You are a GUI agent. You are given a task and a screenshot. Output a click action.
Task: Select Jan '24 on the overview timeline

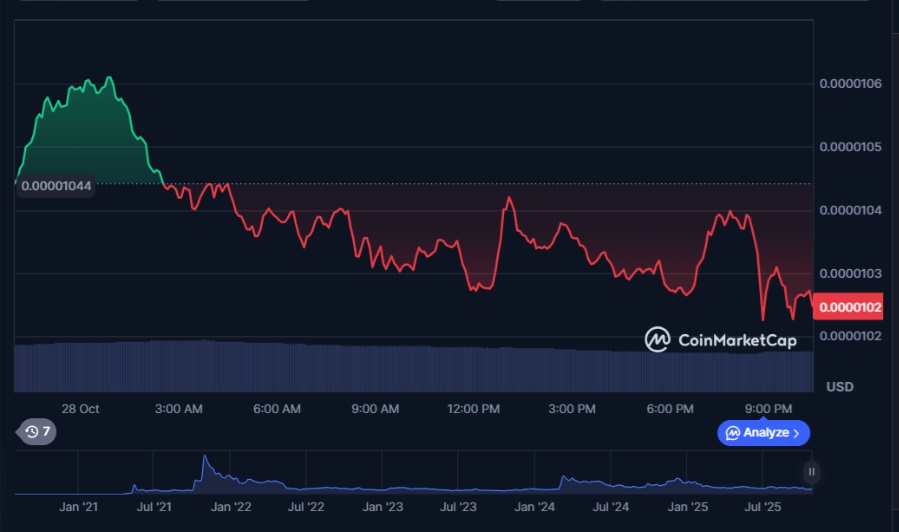534,507
